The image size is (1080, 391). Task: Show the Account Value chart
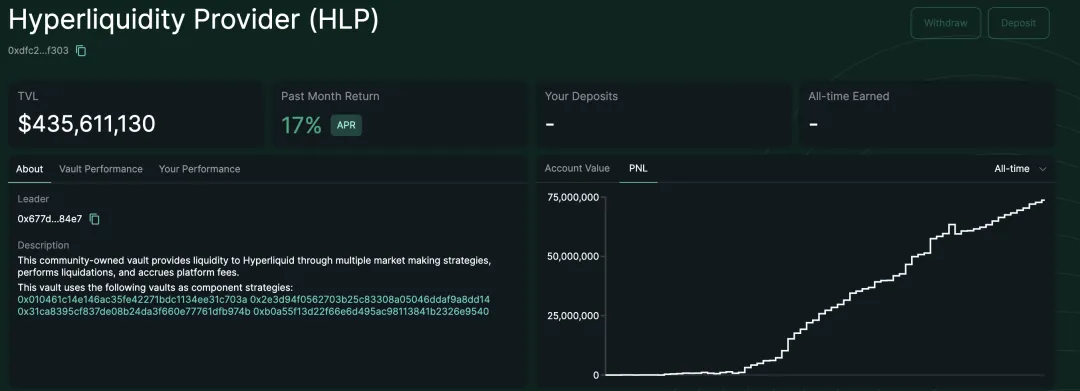coord(577,168)
